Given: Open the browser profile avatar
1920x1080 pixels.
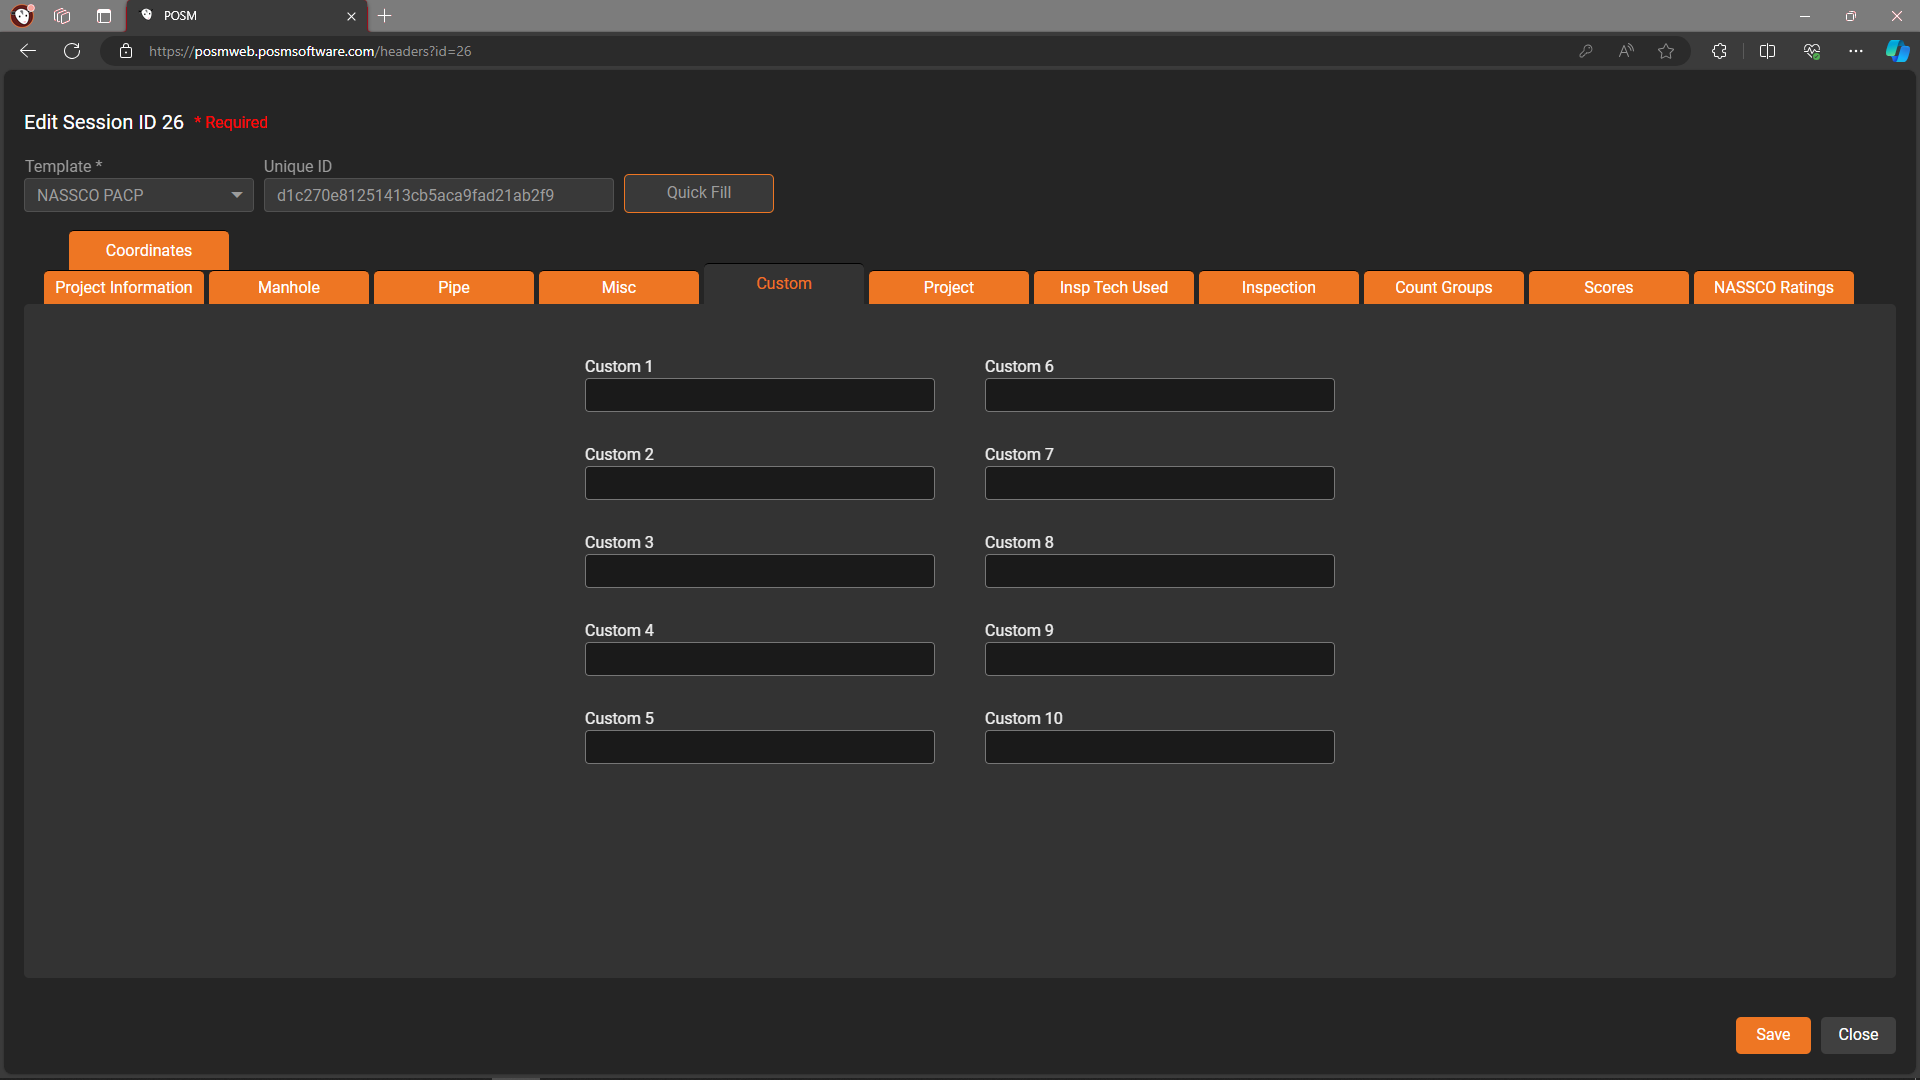Looking at the screenshot, I should 22,16.
